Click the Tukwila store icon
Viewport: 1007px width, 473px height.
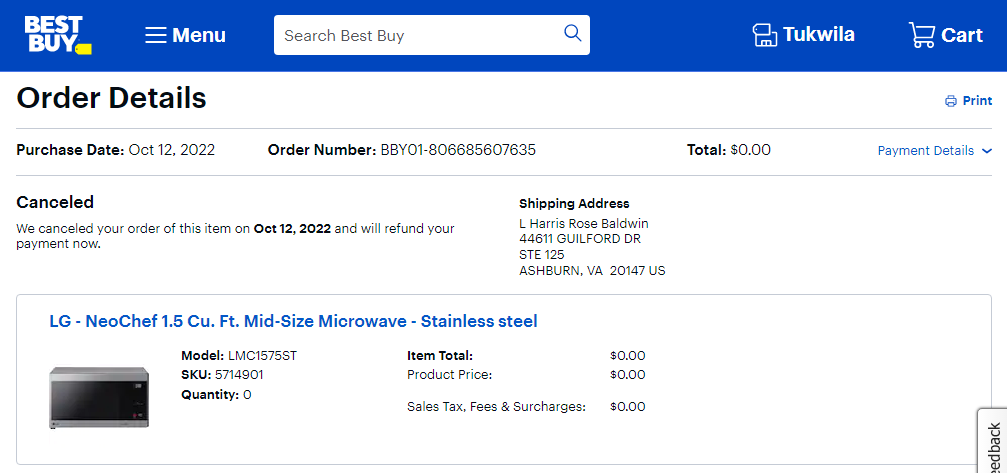(764, 35)
